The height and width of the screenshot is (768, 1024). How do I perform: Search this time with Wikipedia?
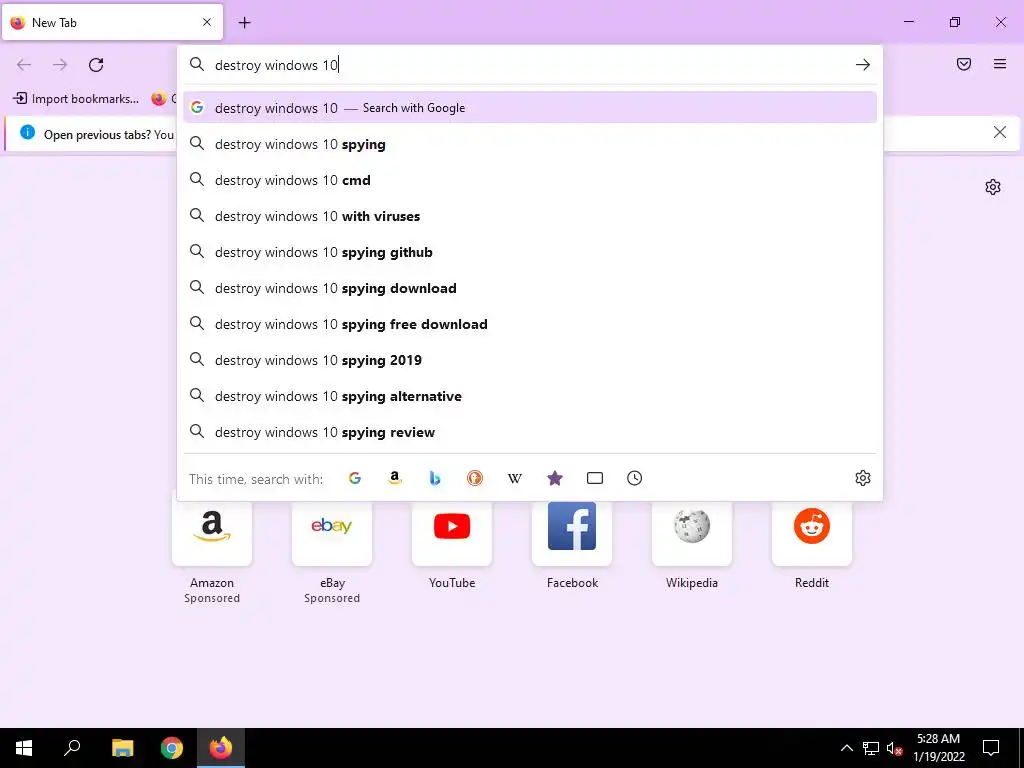point(515,478)
